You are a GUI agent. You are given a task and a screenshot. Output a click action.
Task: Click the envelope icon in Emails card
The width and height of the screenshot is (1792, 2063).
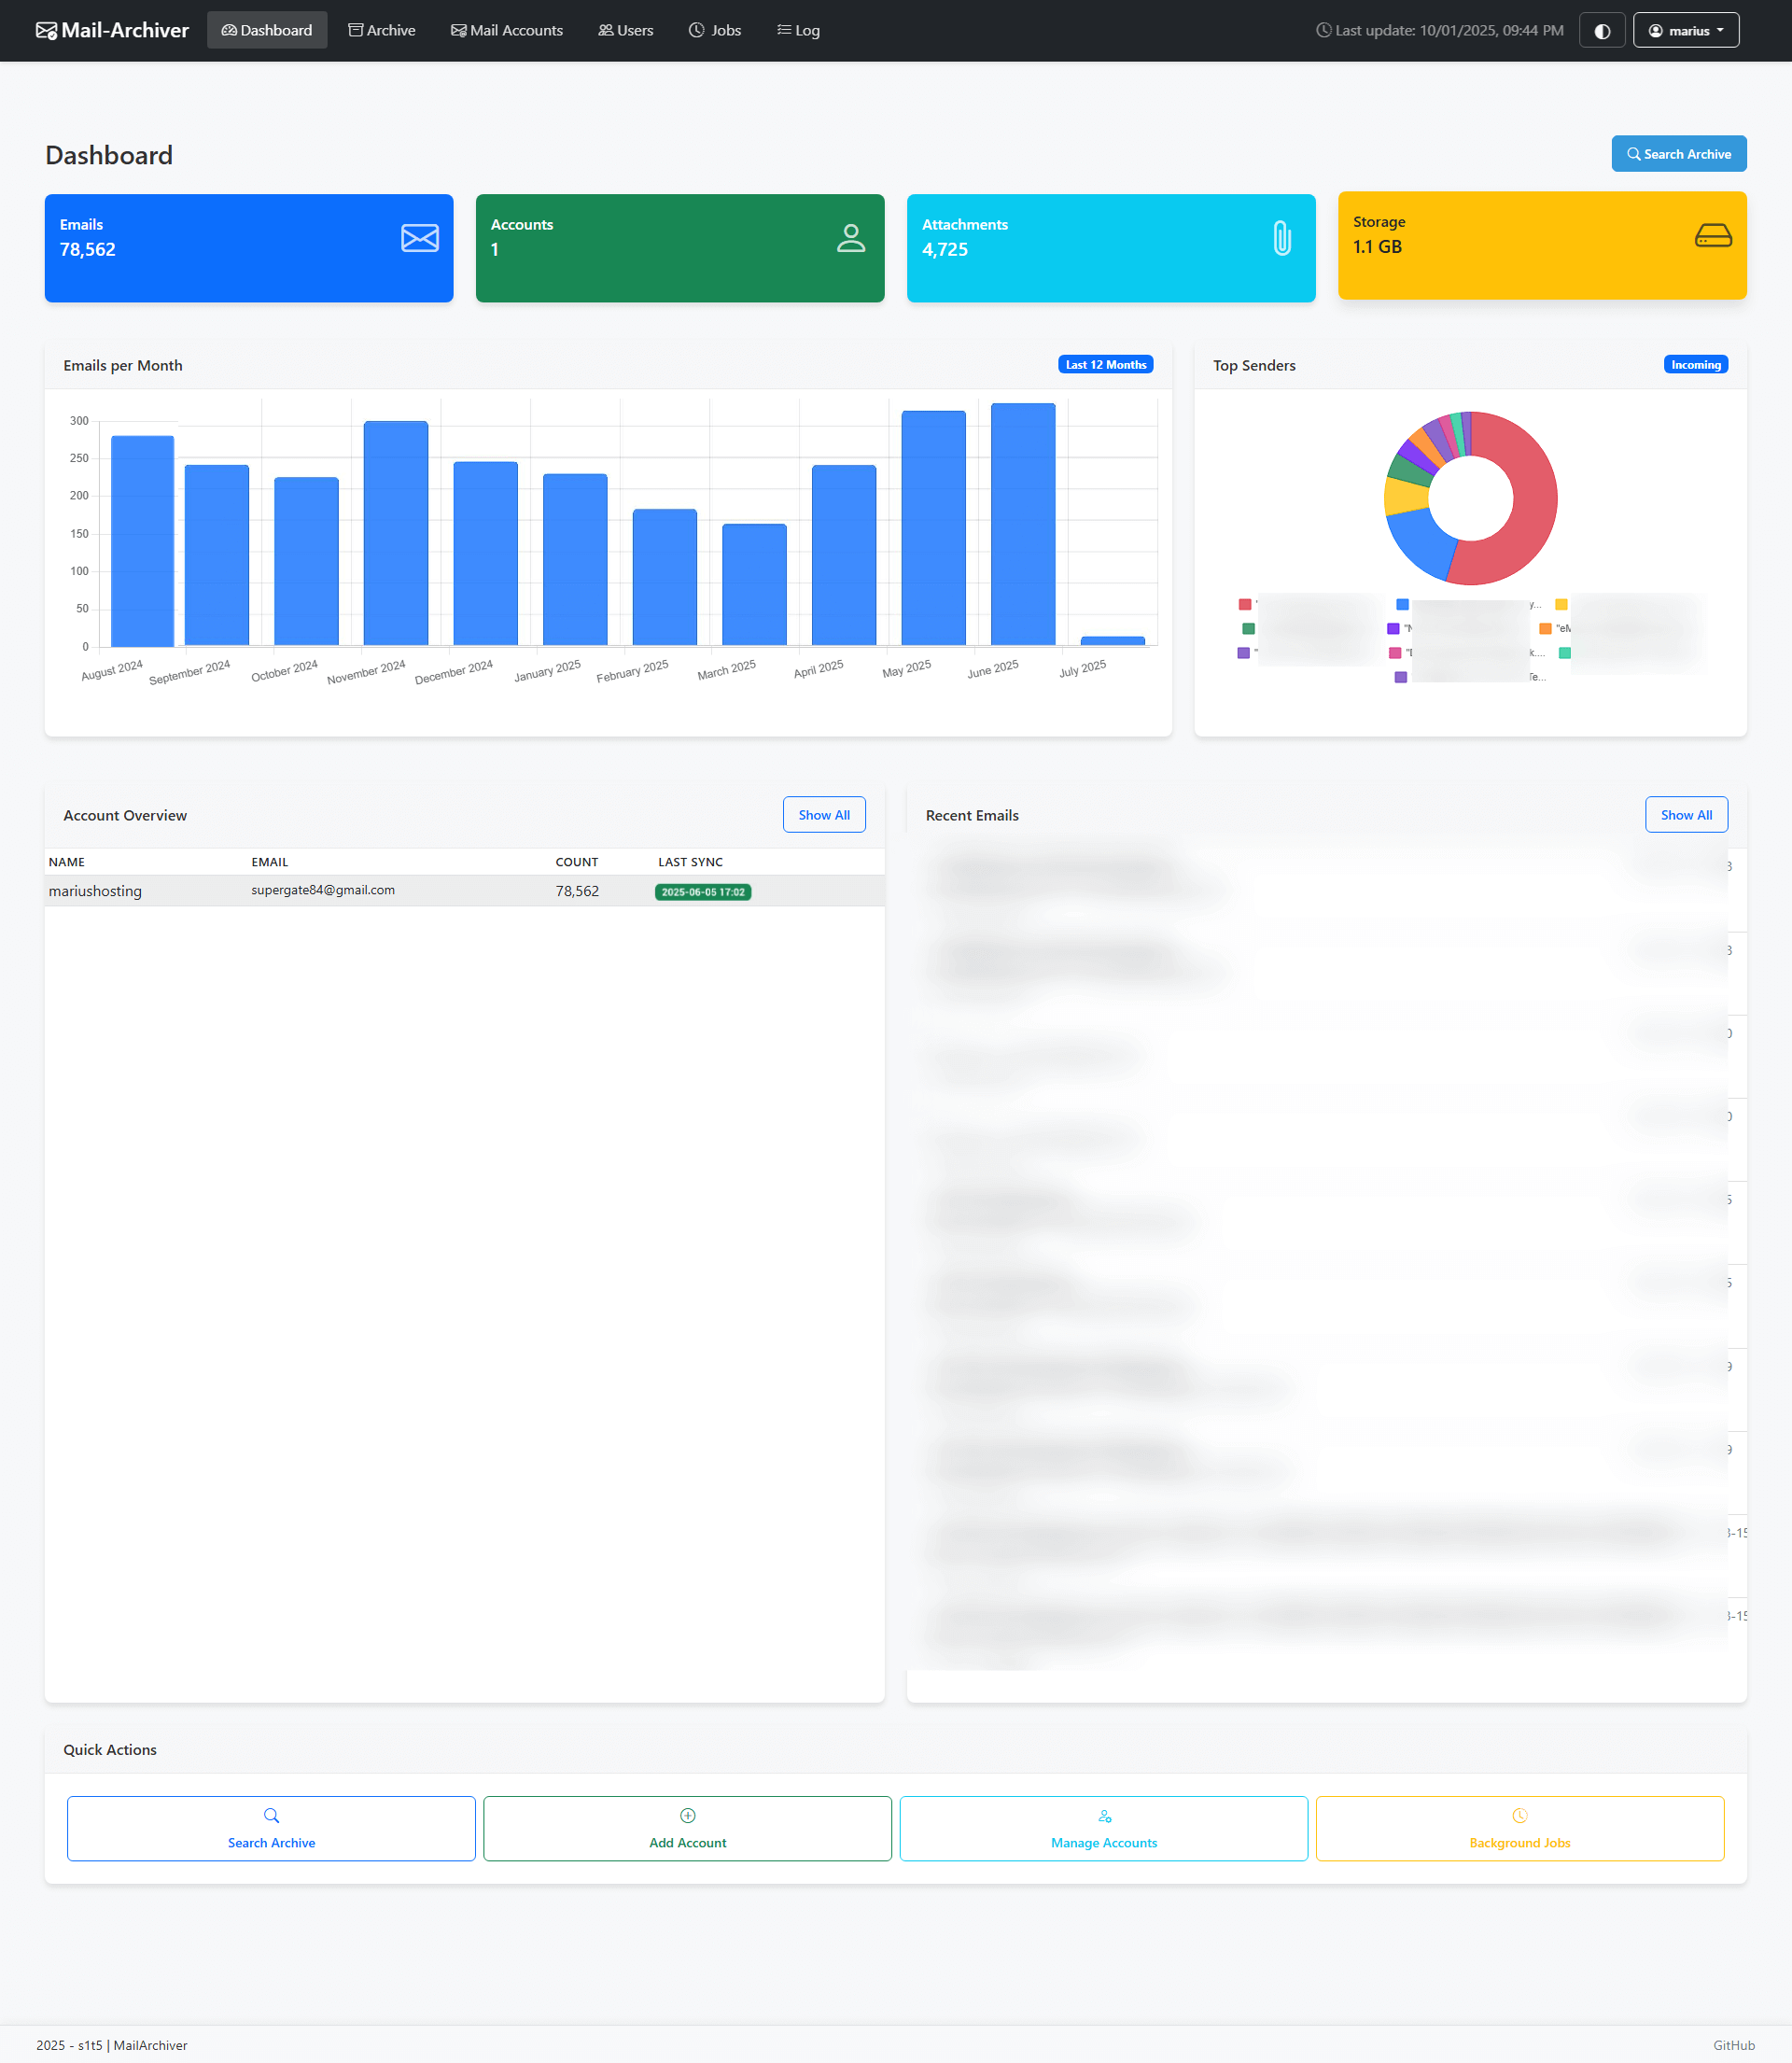pyautogui.click(x=419, y=238)
